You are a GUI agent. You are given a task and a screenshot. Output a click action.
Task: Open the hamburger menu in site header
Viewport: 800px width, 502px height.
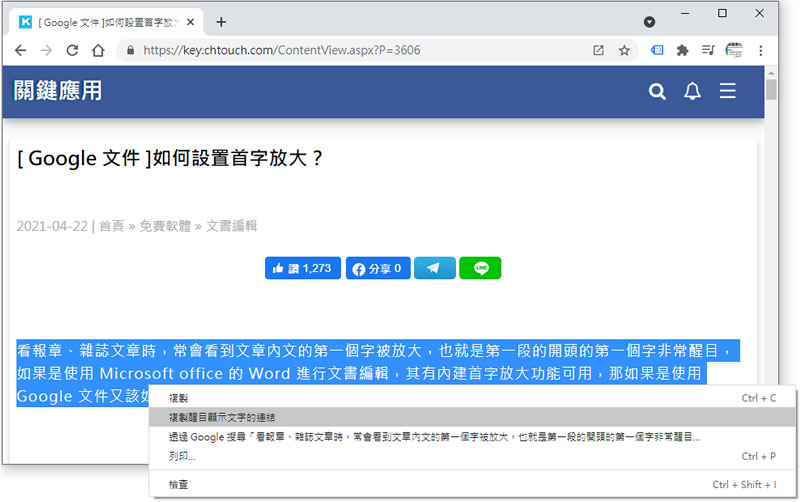728,91
